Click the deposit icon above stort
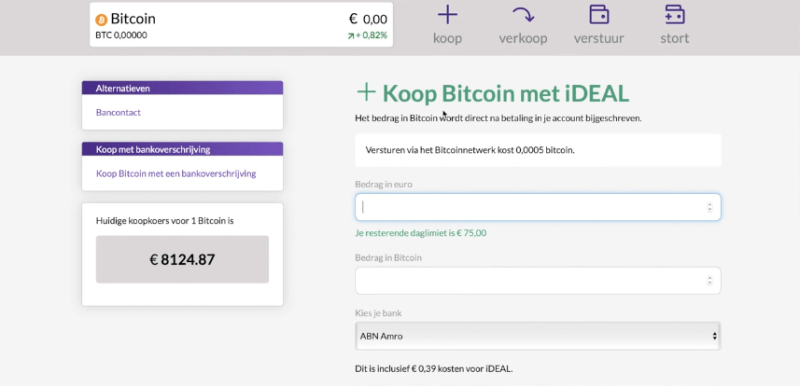The width and height of the screenshot is (800, 386). point(674,14)
